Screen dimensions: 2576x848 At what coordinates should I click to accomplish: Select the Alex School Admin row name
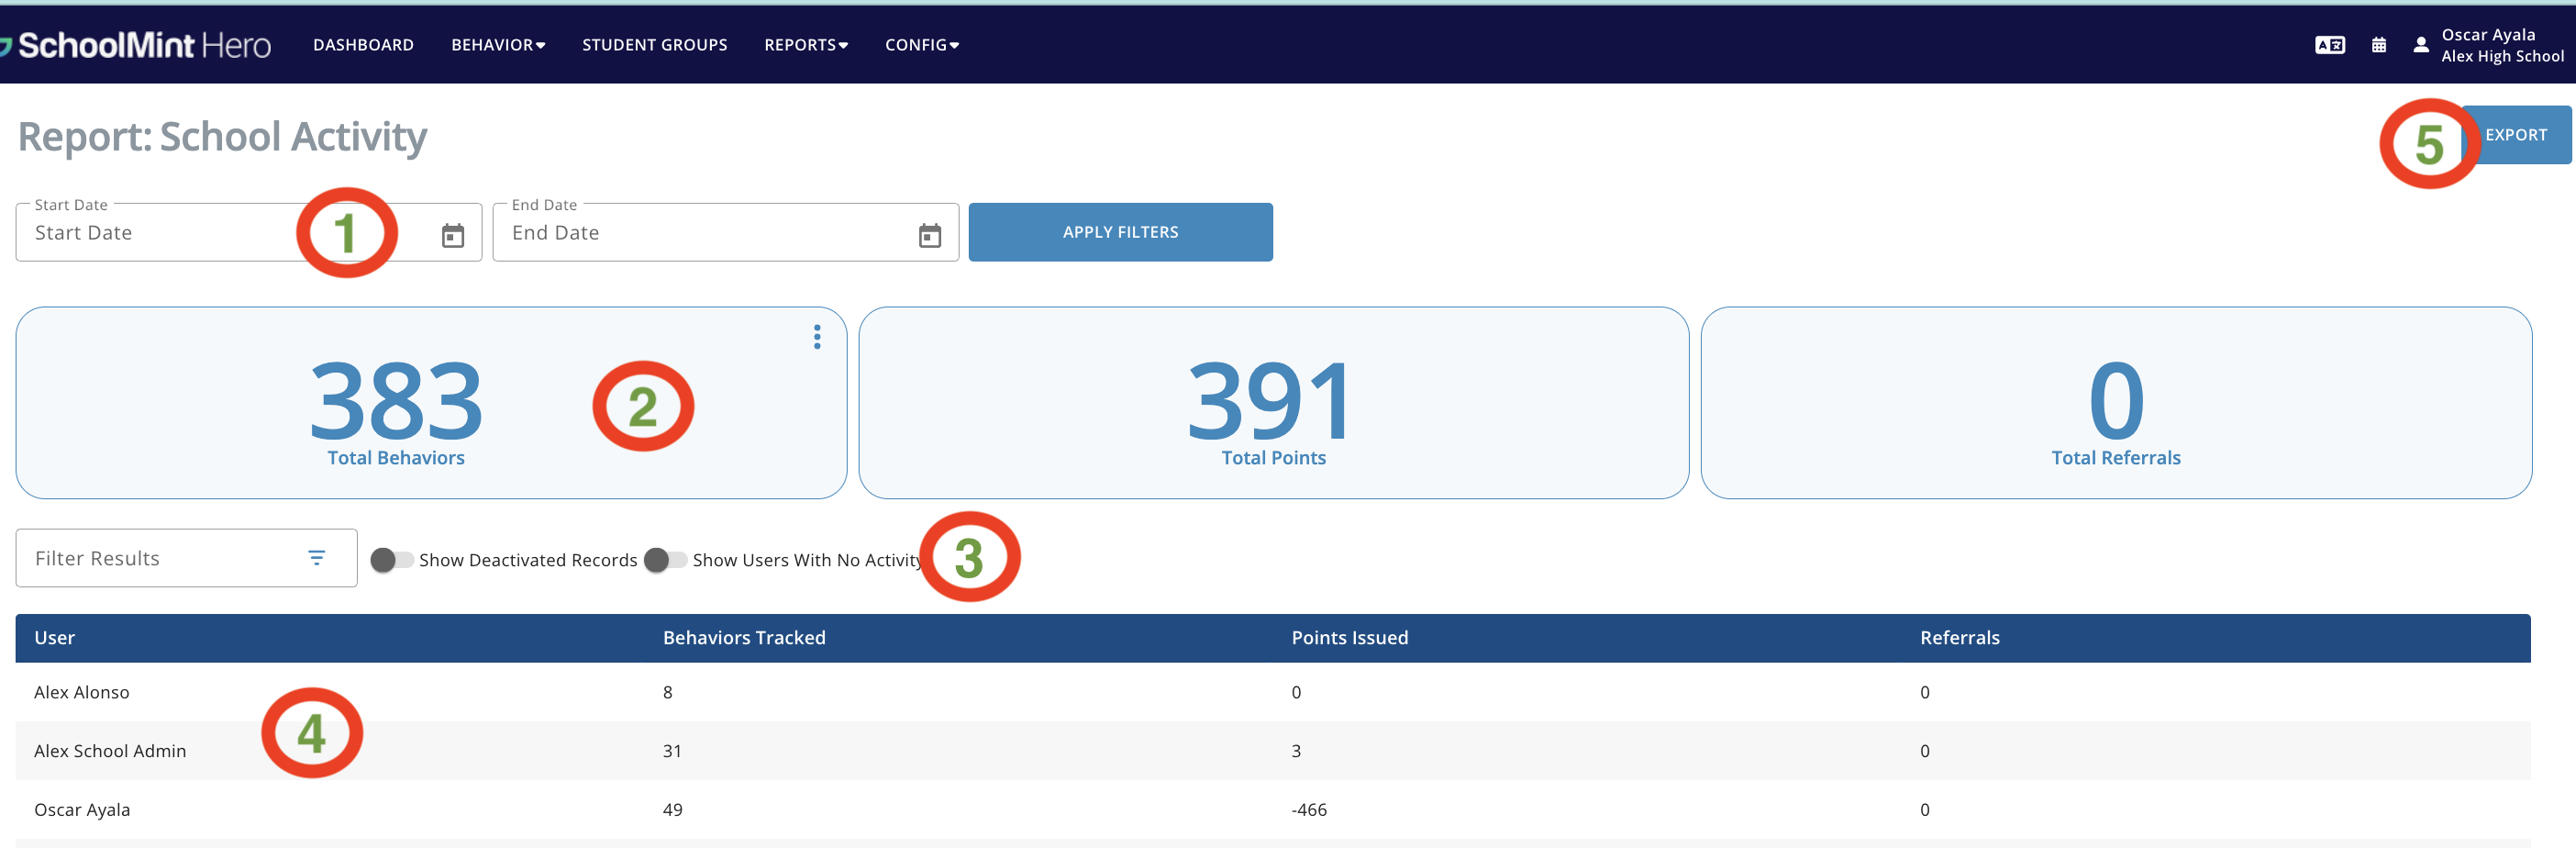click(x=110, y=751)
